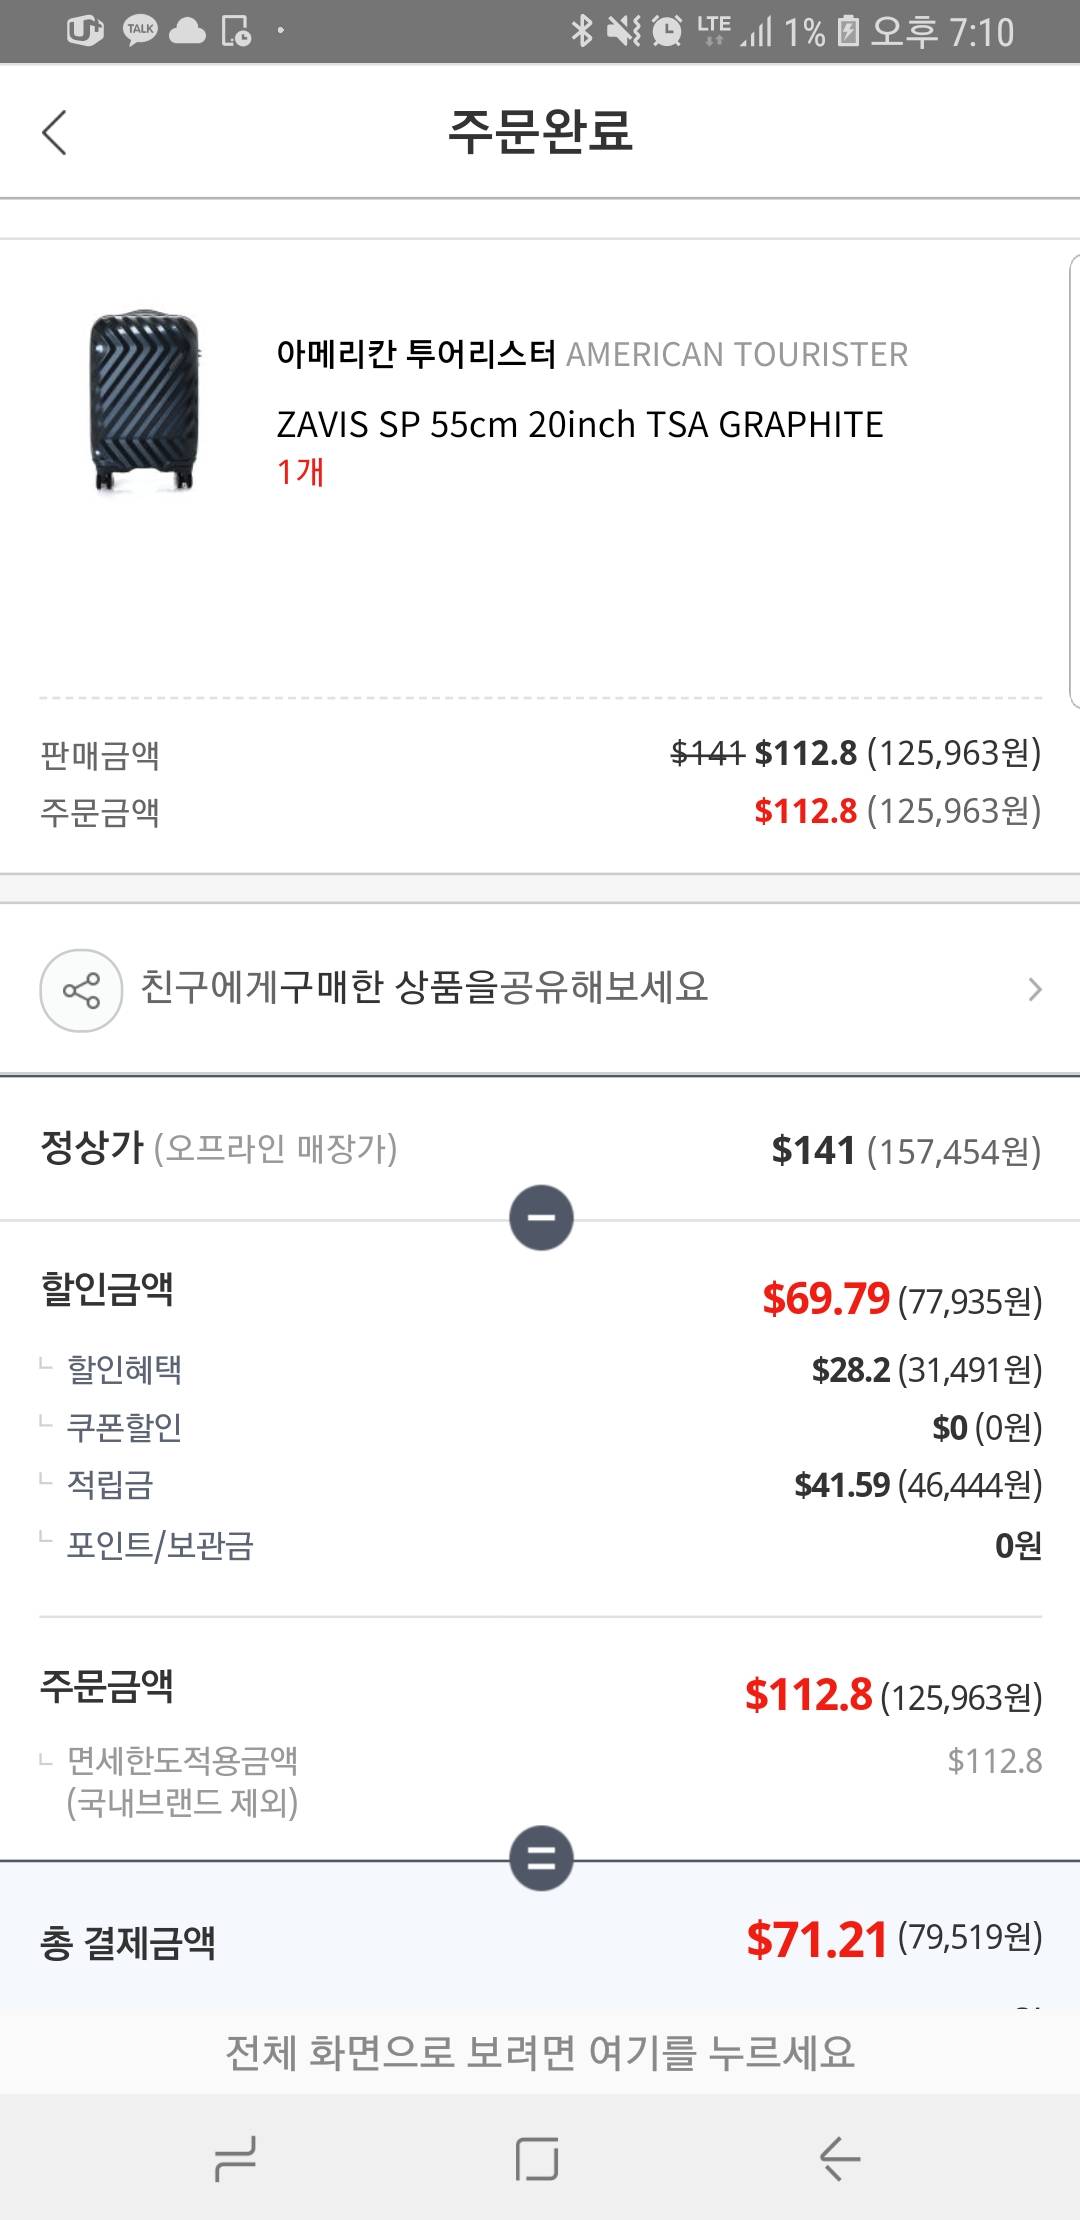Tap the scrollbar handle on right edge
Image resolution: width=1080 pixels, height=2220 pixels.
pyautogui.click(x=1074, y=480)
